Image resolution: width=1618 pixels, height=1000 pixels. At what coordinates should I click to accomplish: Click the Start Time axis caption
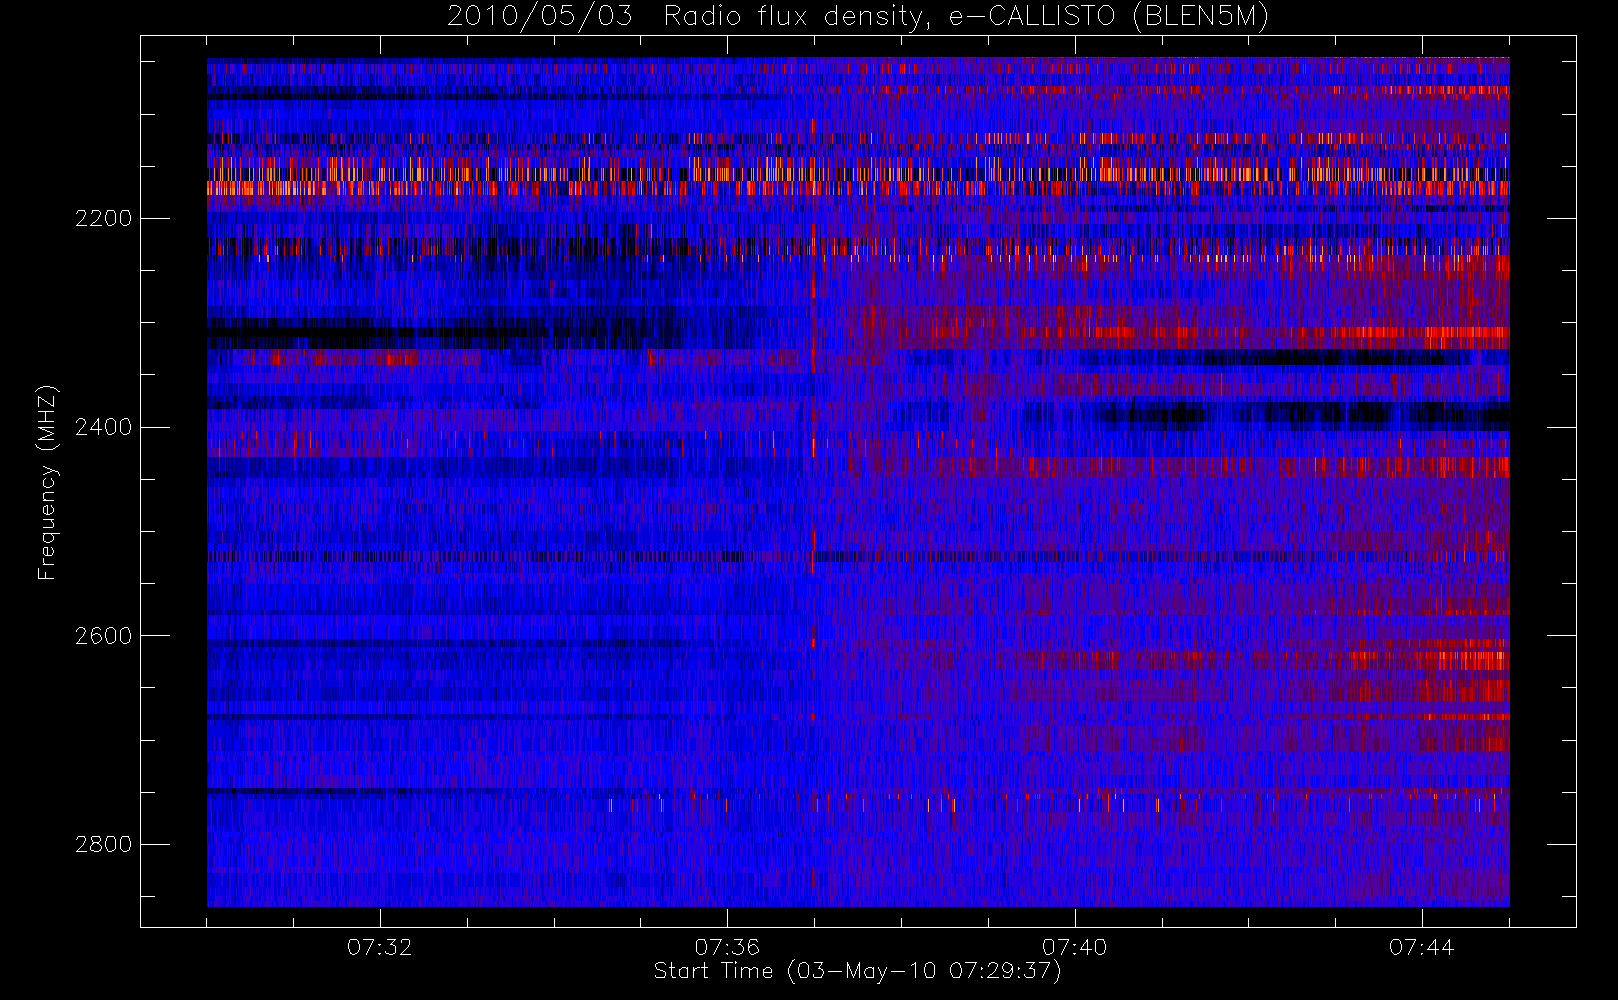tap(858, 971)
